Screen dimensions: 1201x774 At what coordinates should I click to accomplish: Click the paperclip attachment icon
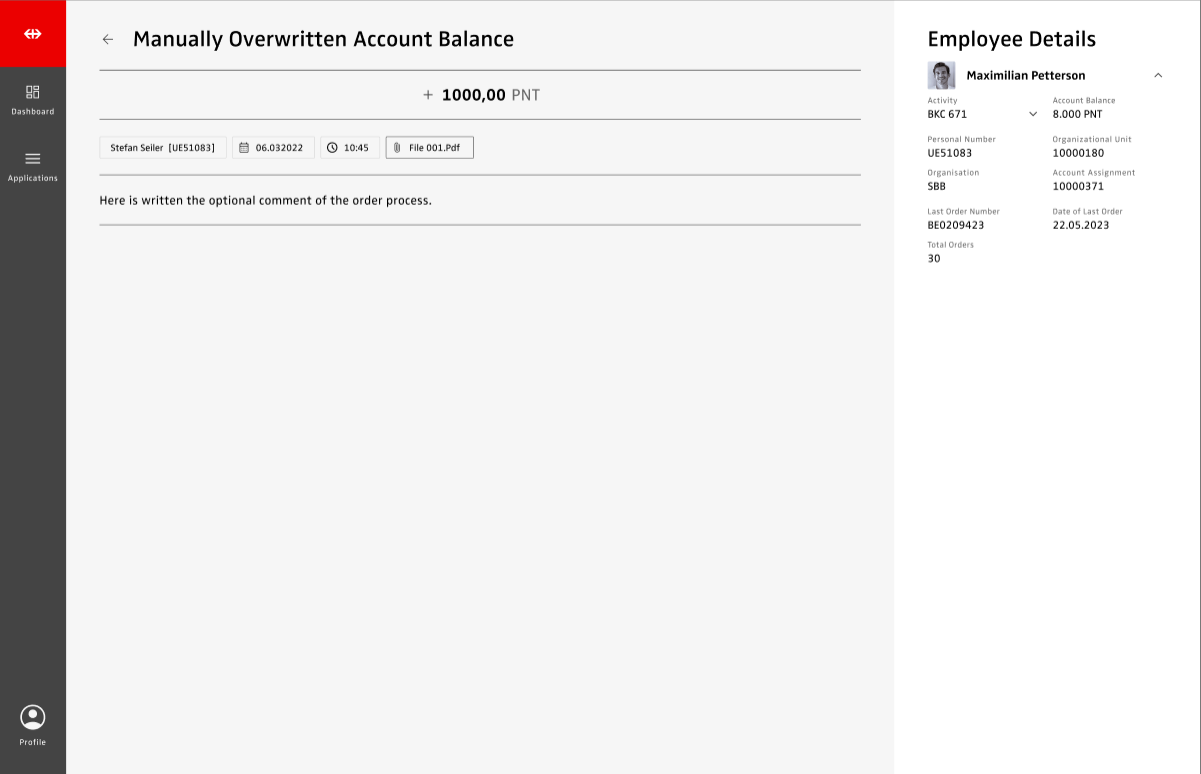tap(397, 148)
